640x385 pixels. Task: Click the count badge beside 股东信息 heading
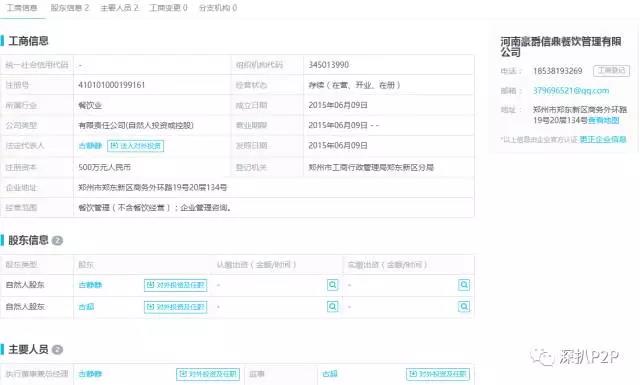pos(58,241)
